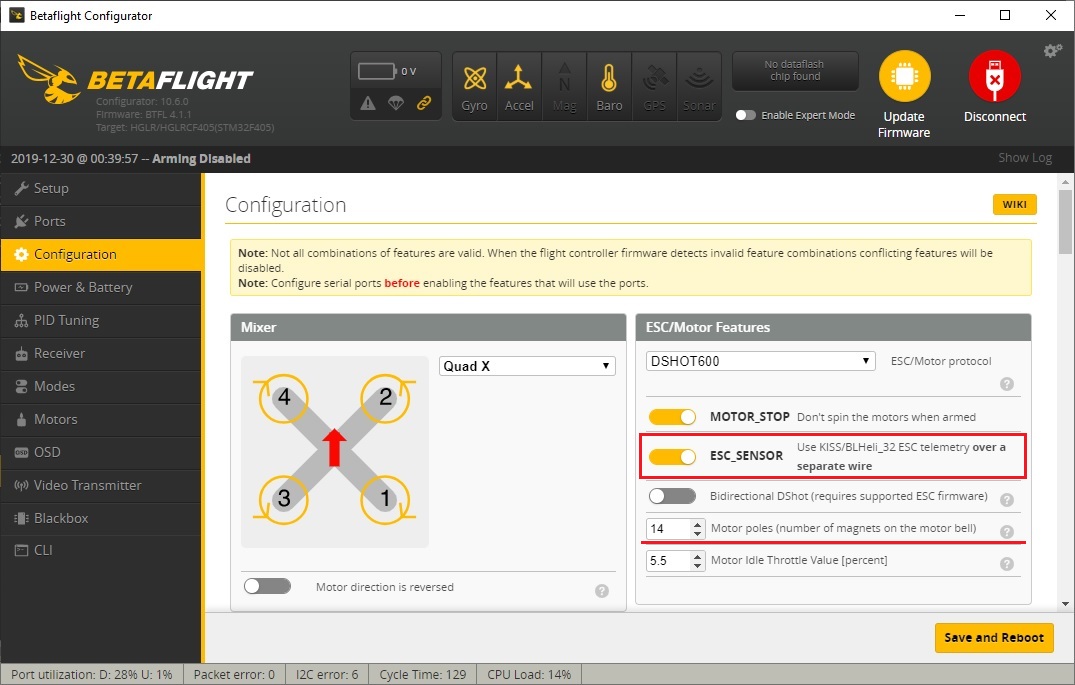1075x685 pixels.
Task: Open the Quad X mixer dropdown
Action: coord(527,366)
